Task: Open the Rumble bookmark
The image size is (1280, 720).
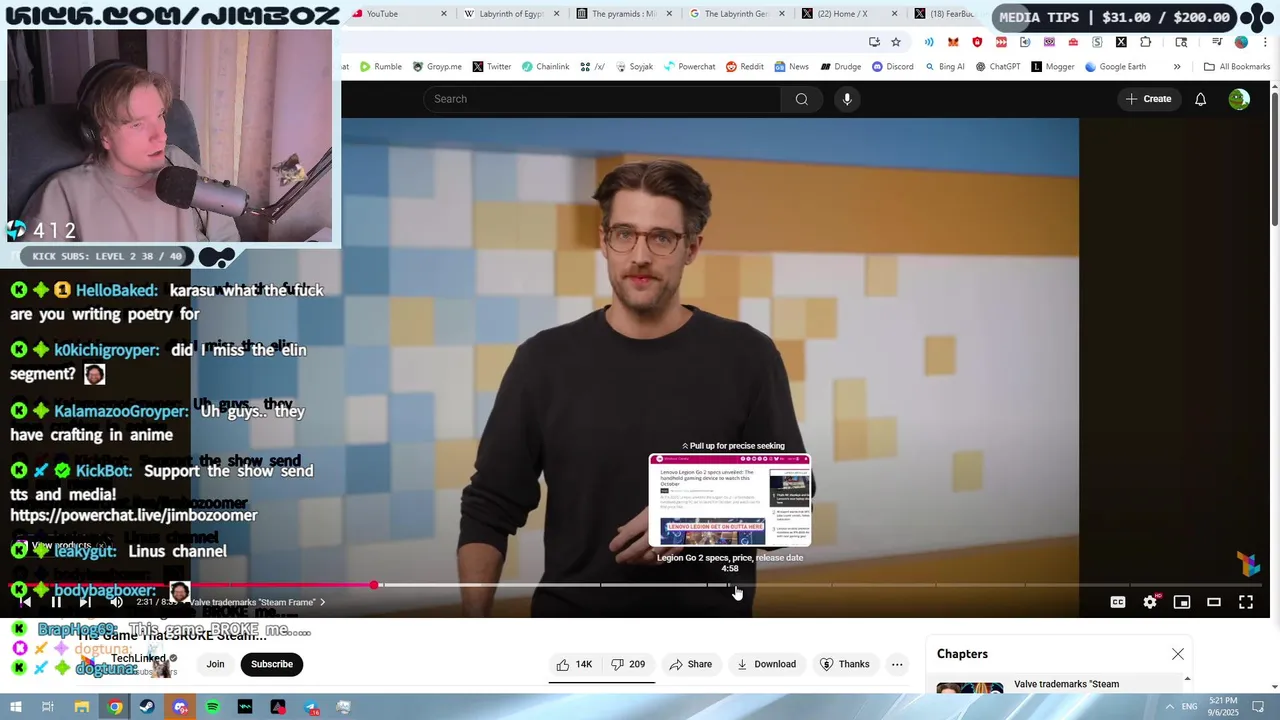Action: coord(380,67)
